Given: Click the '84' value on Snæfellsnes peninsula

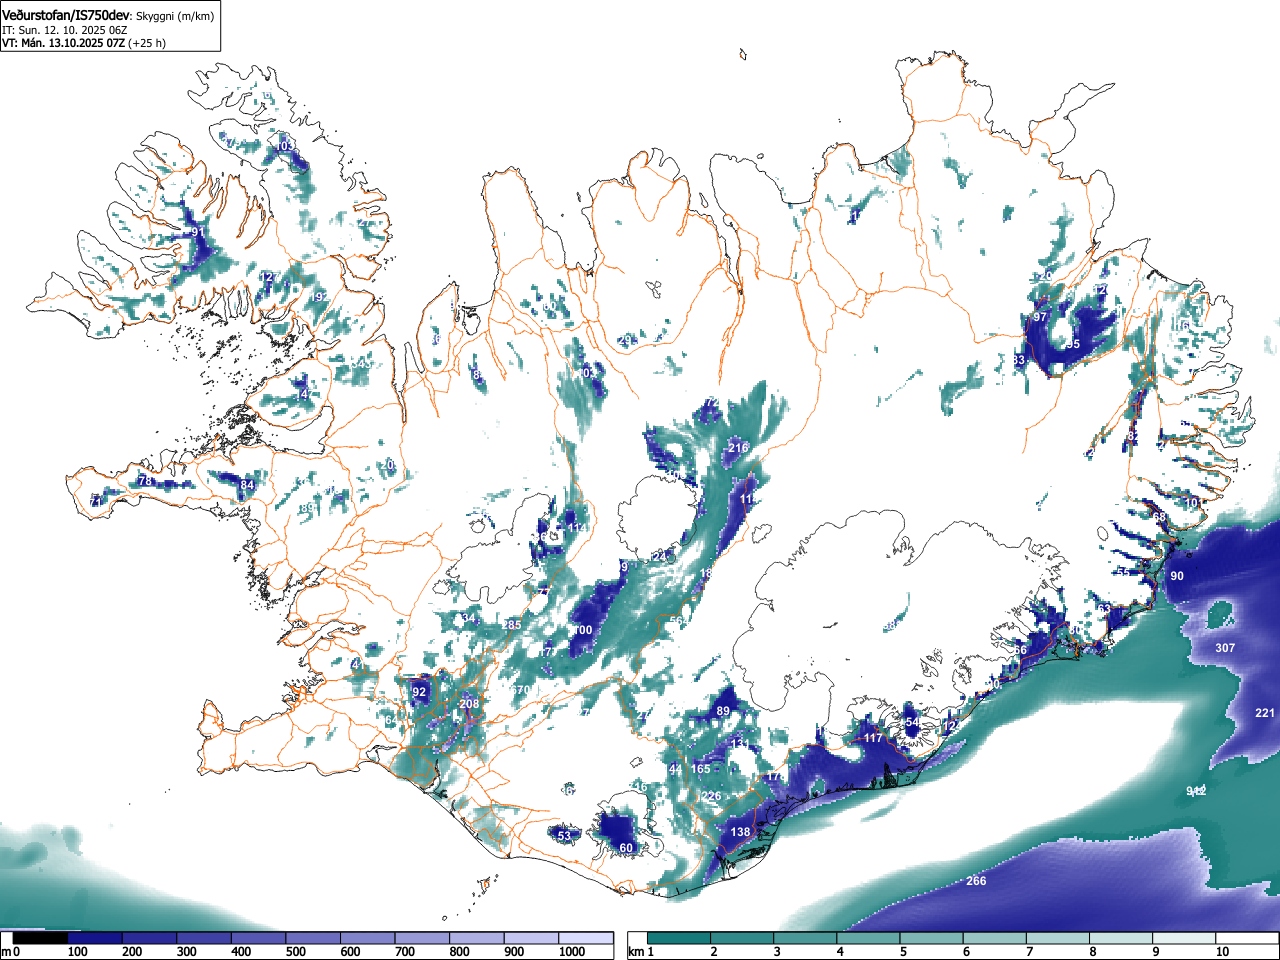Looking at the screenshot, I should click(247, 486).
